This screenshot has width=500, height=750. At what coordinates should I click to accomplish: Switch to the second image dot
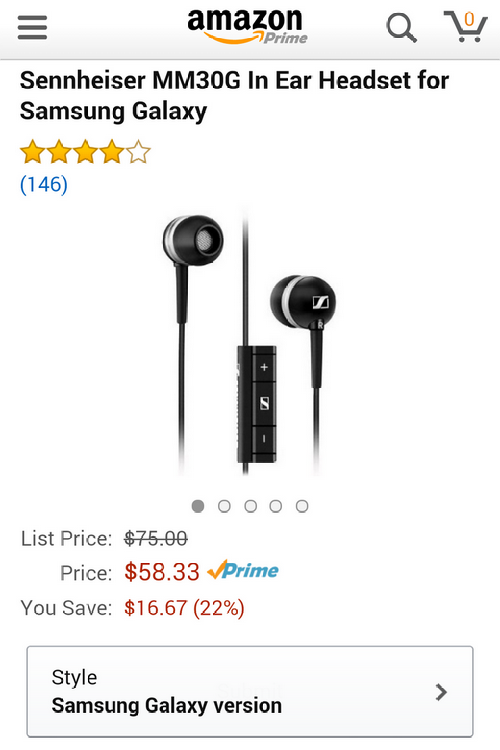coord(224,506)
